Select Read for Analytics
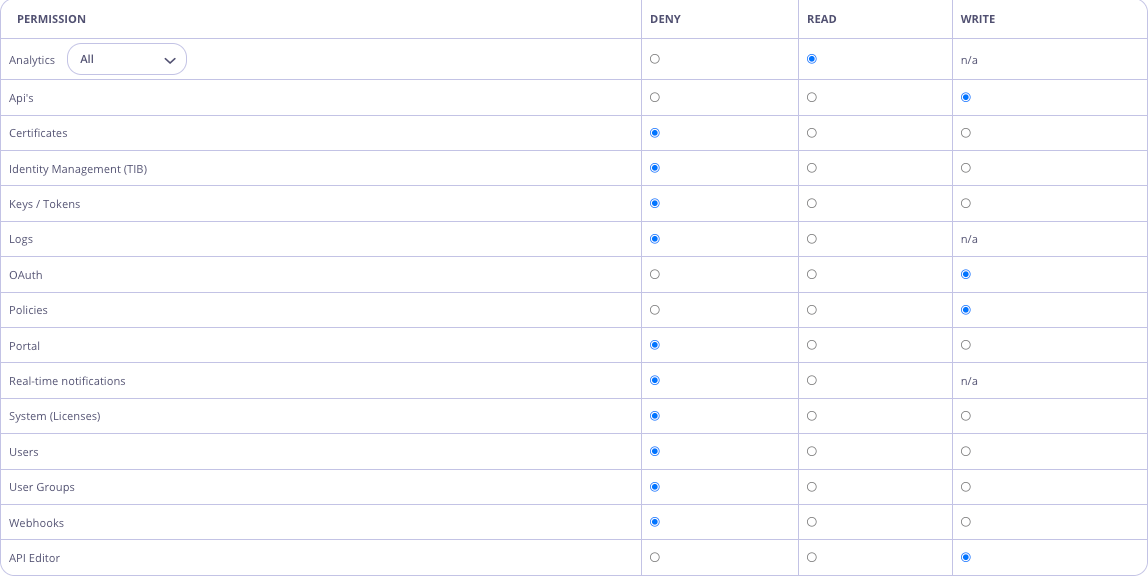 (x=811, y=59)
